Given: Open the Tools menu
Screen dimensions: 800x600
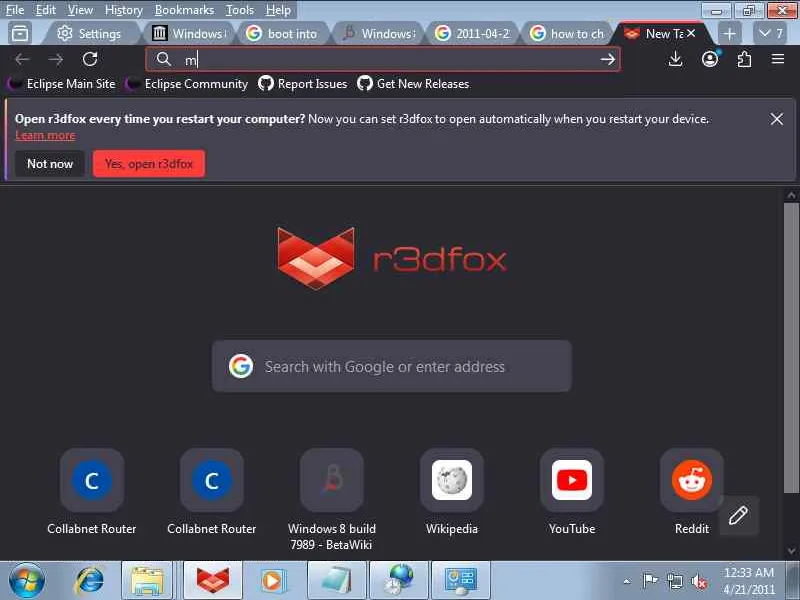Looking at the screenshot, I should (x=239, y=10).
